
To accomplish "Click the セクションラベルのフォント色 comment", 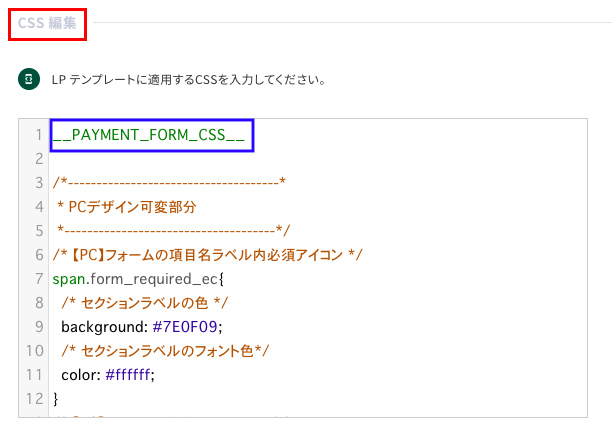I will pyautogui.click(x=165, y=351).
